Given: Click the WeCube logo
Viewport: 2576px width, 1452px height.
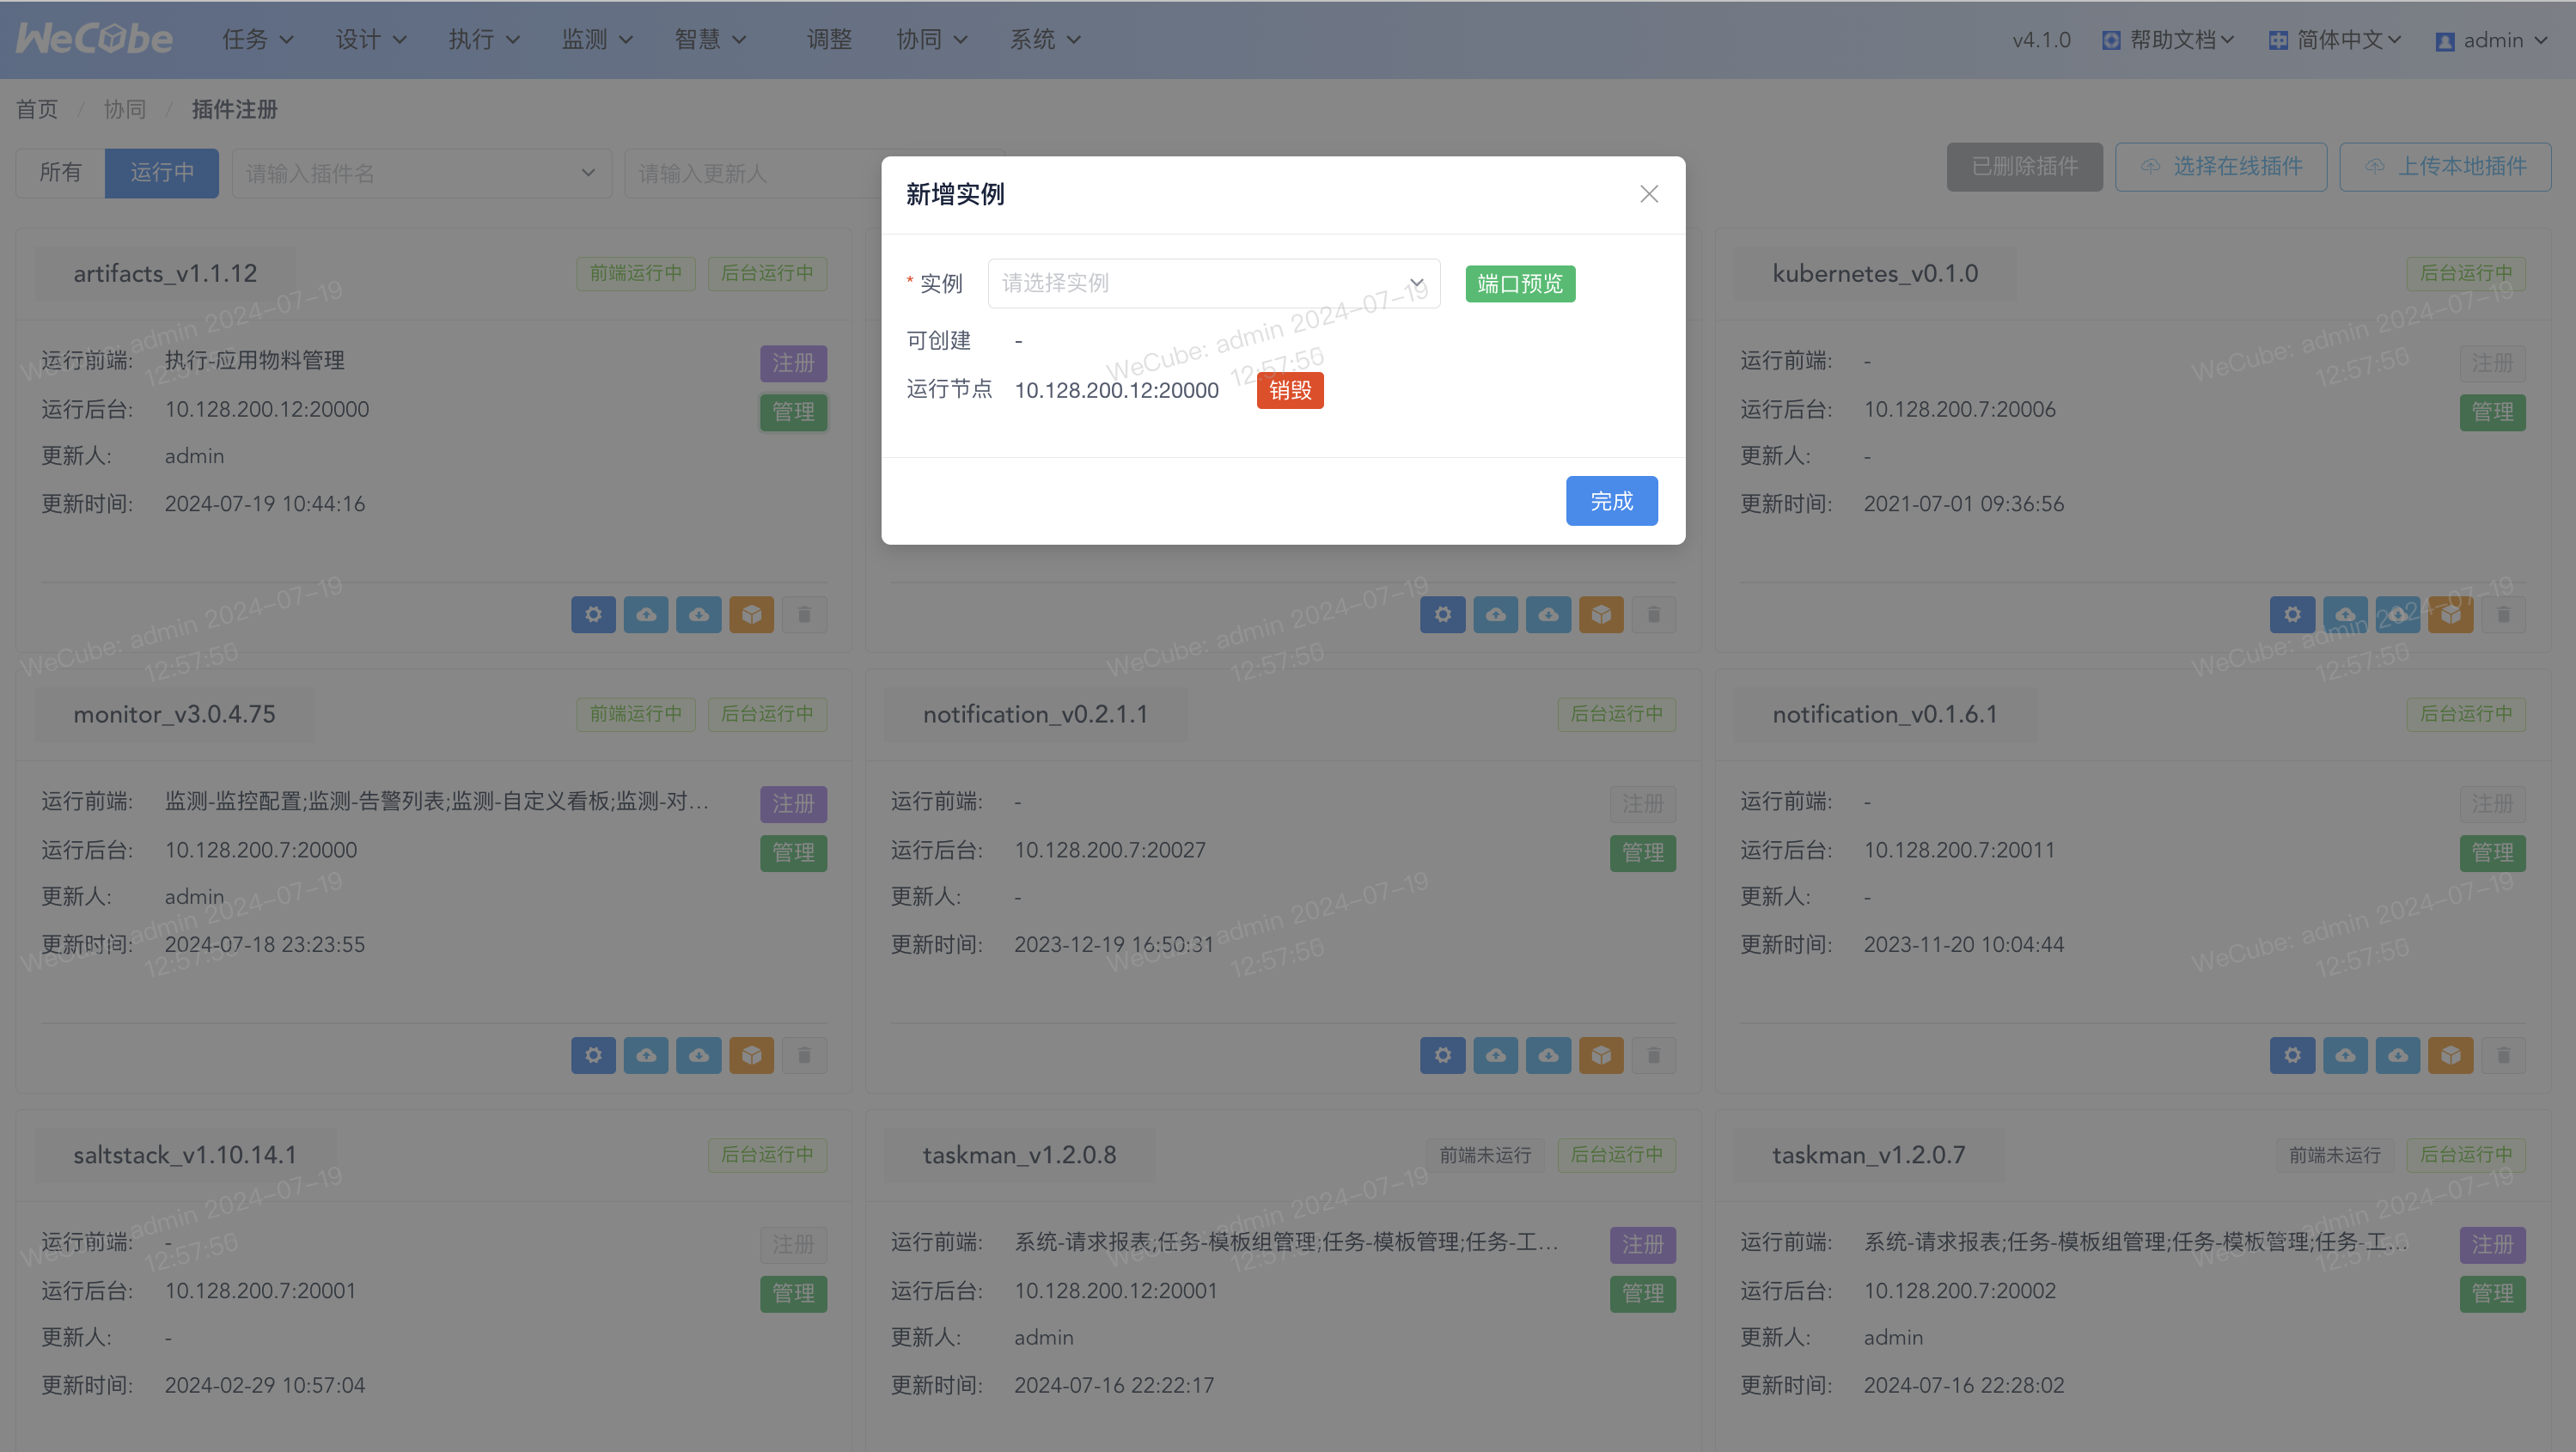Looking at the screenshot, I should 94,38.
